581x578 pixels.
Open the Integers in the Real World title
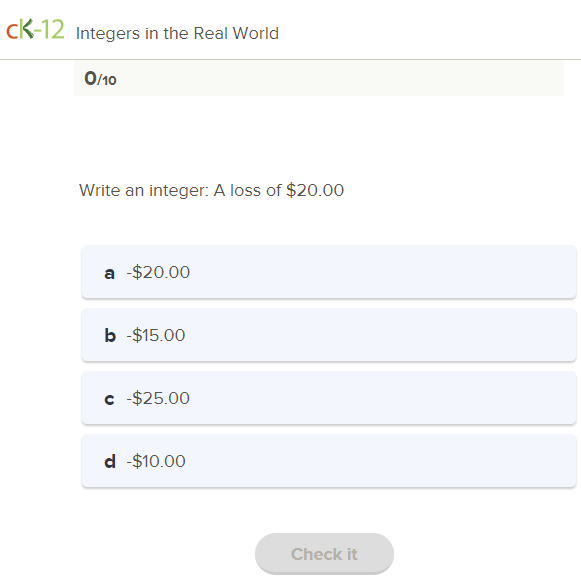tap(177, 33)
